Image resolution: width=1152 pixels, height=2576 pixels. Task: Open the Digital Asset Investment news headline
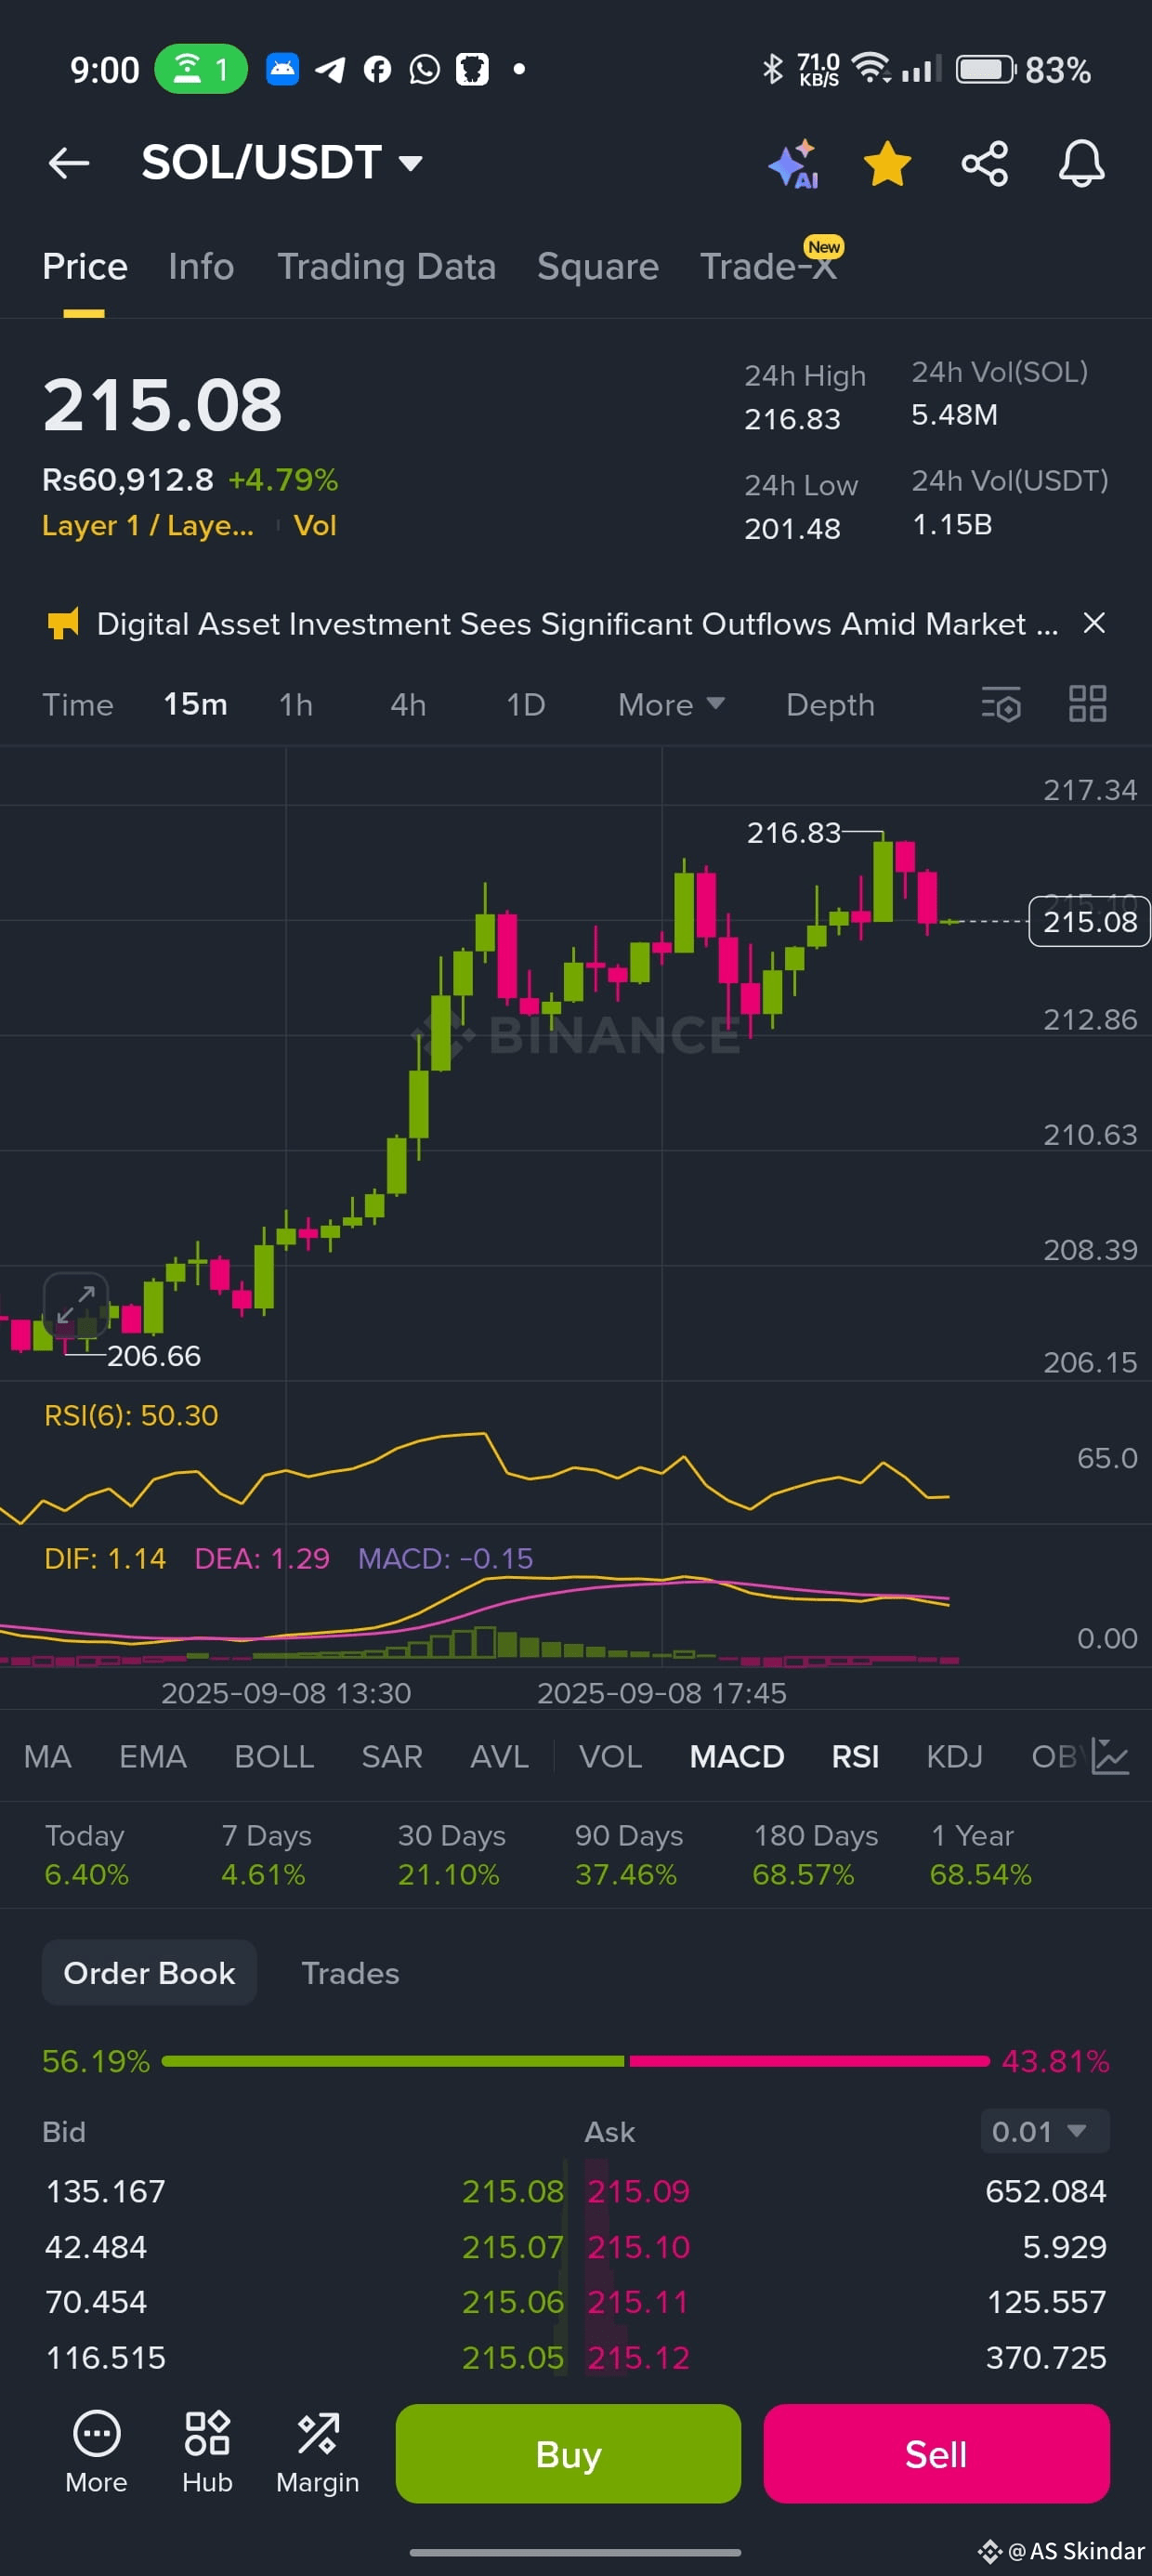click(x=577, y=624)
